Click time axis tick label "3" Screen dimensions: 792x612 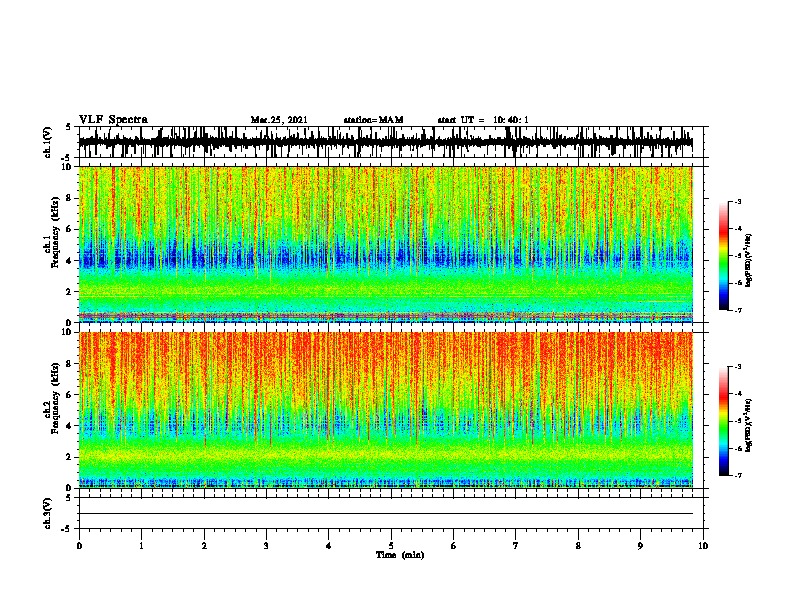tap(266, 546)
